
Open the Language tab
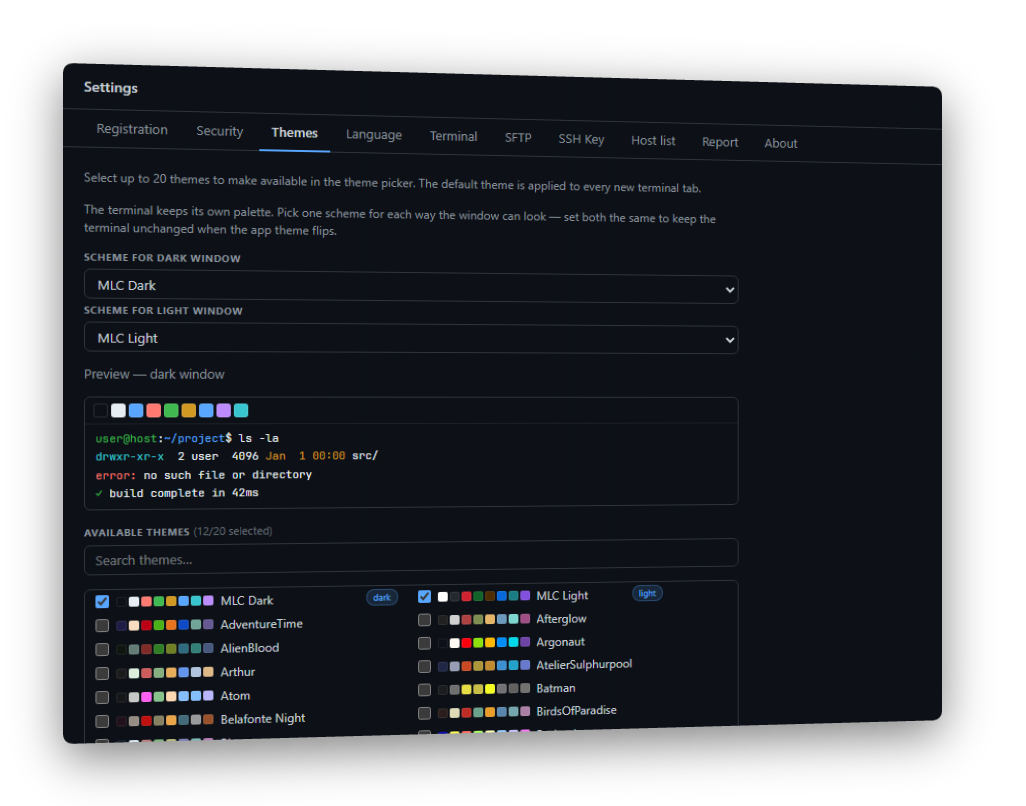374,135
